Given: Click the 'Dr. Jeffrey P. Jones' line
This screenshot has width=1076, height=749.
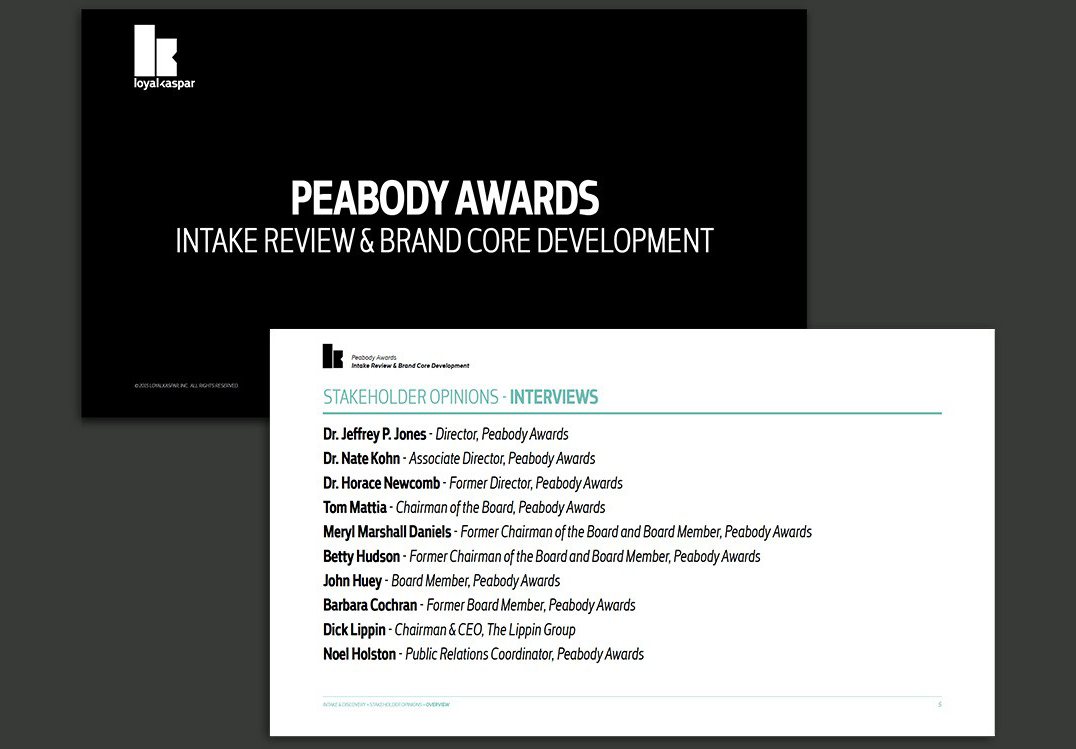Looking at the screenshot, I should pos(445,434).
